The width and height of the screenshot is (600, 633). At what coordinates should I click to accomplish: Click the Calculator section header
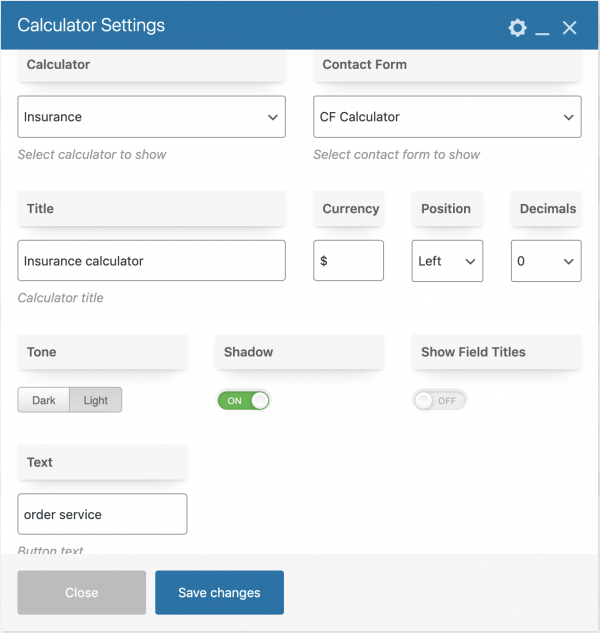(x=151, y=65)
